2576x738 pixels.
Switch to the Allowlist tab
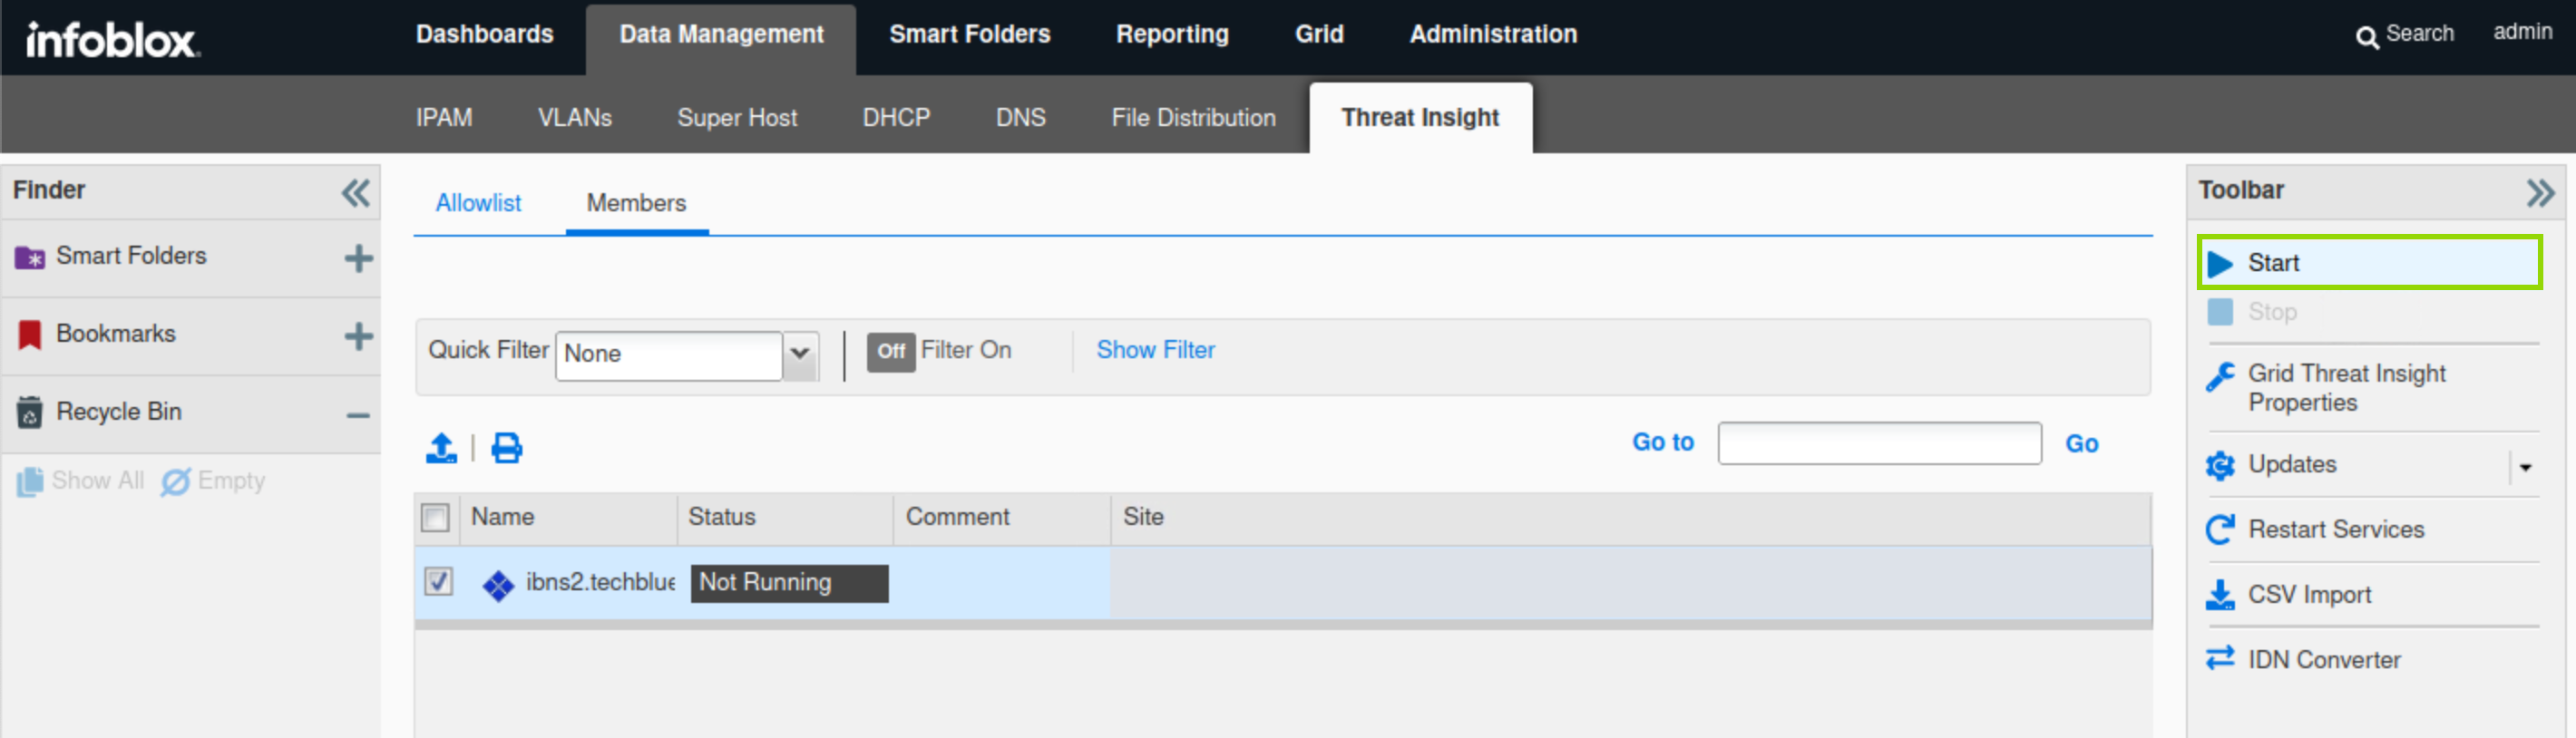pyautogui.click(x=478, y=203)
